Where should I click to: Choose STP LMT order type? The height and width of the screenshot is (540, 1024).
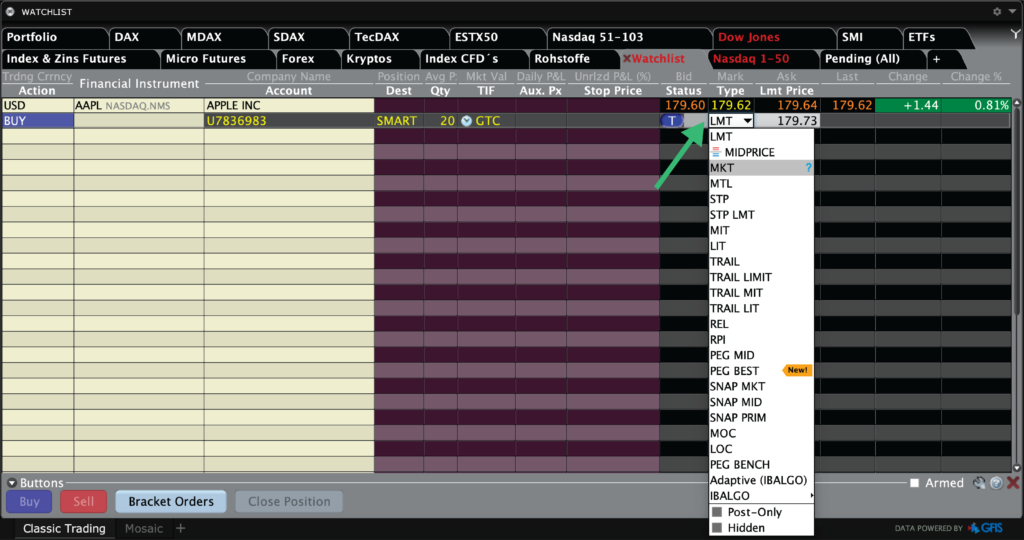761,215
